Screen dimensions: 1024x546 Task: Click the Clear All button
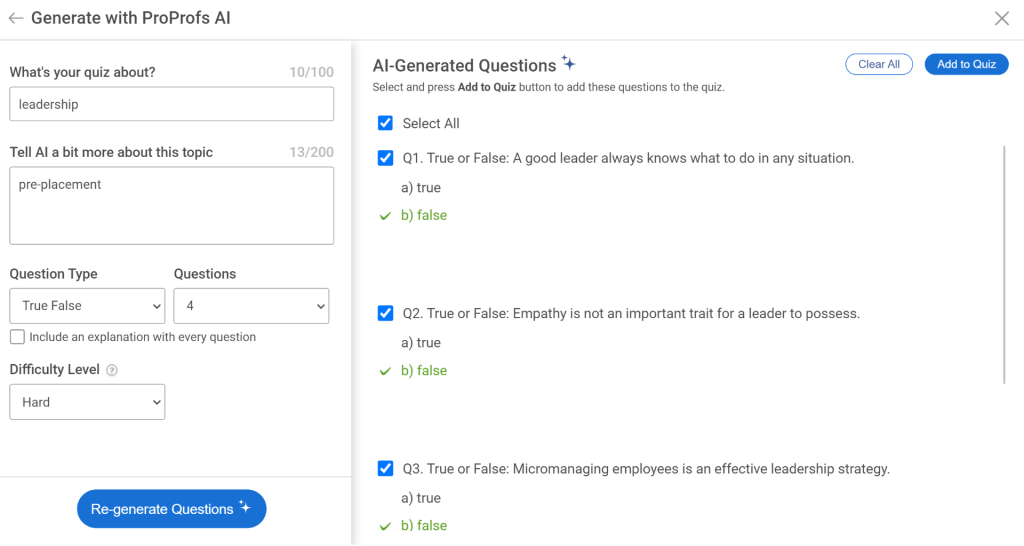tap(879, 64)
